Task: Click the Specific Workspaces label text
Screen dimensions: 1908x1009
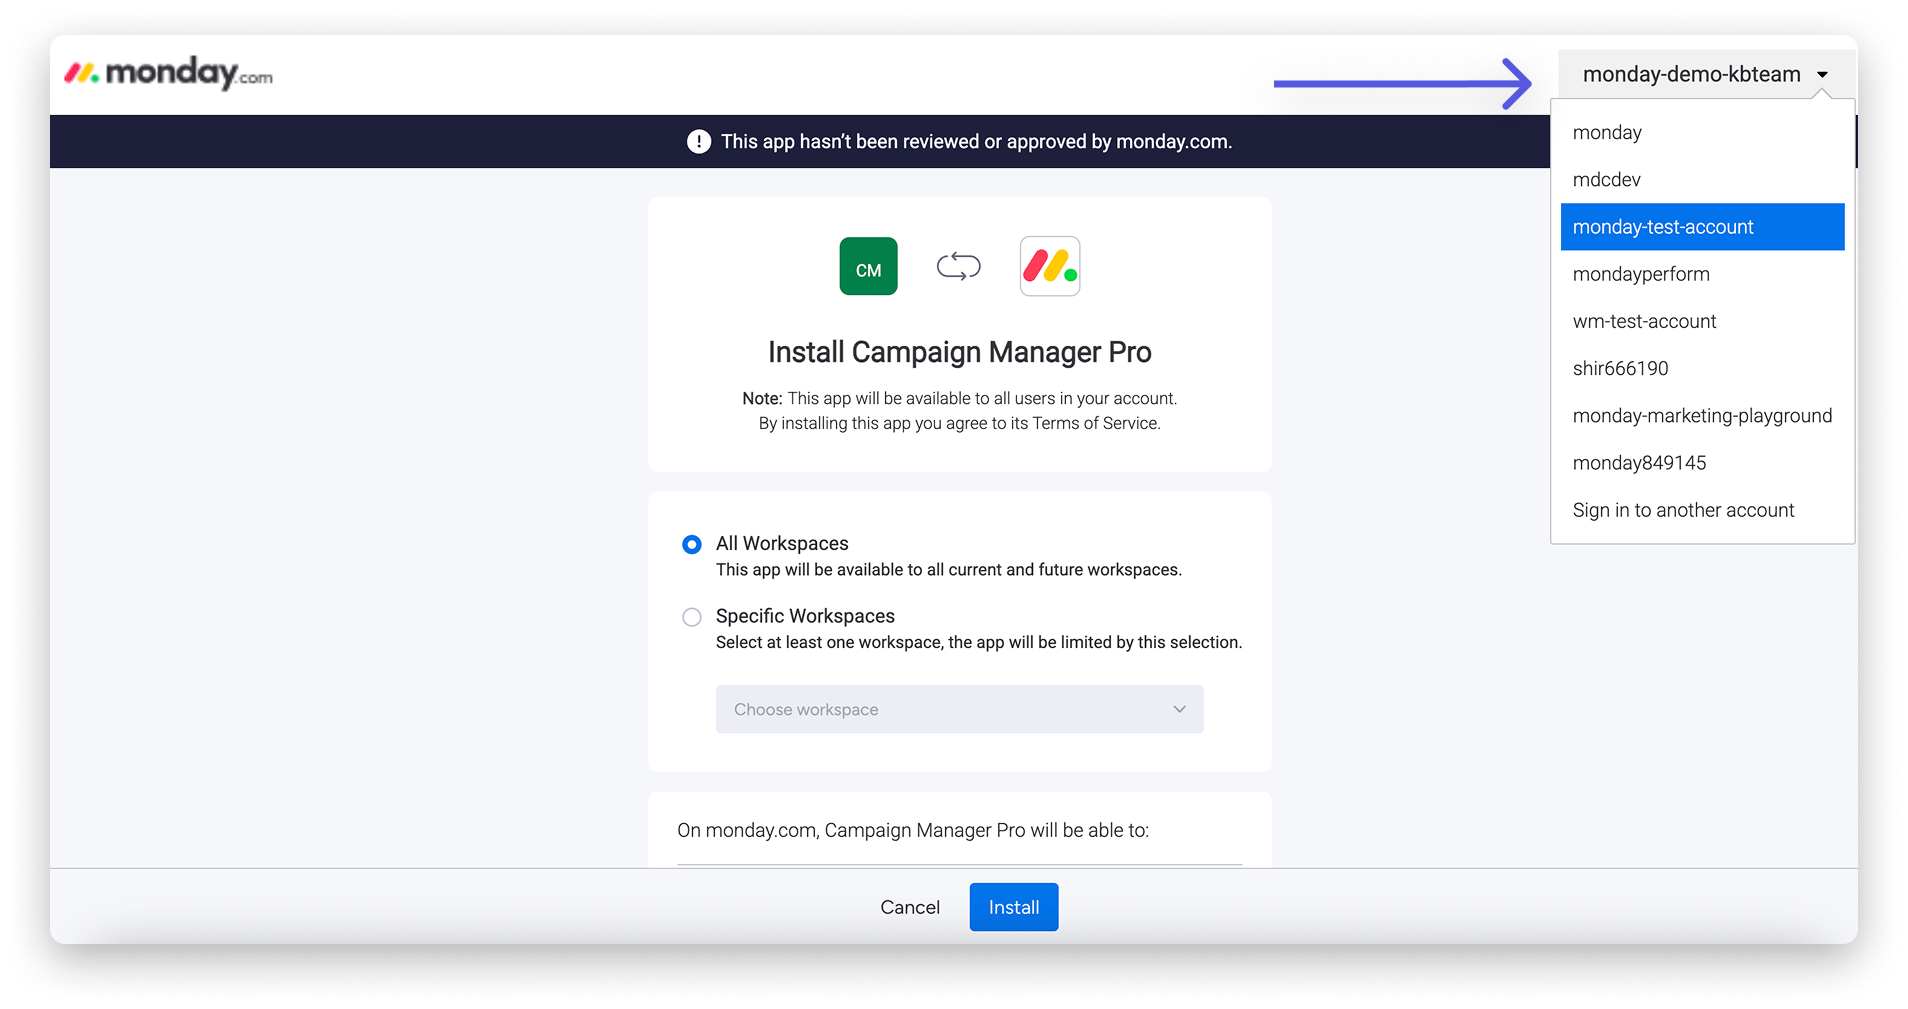Action: point(805,616)
